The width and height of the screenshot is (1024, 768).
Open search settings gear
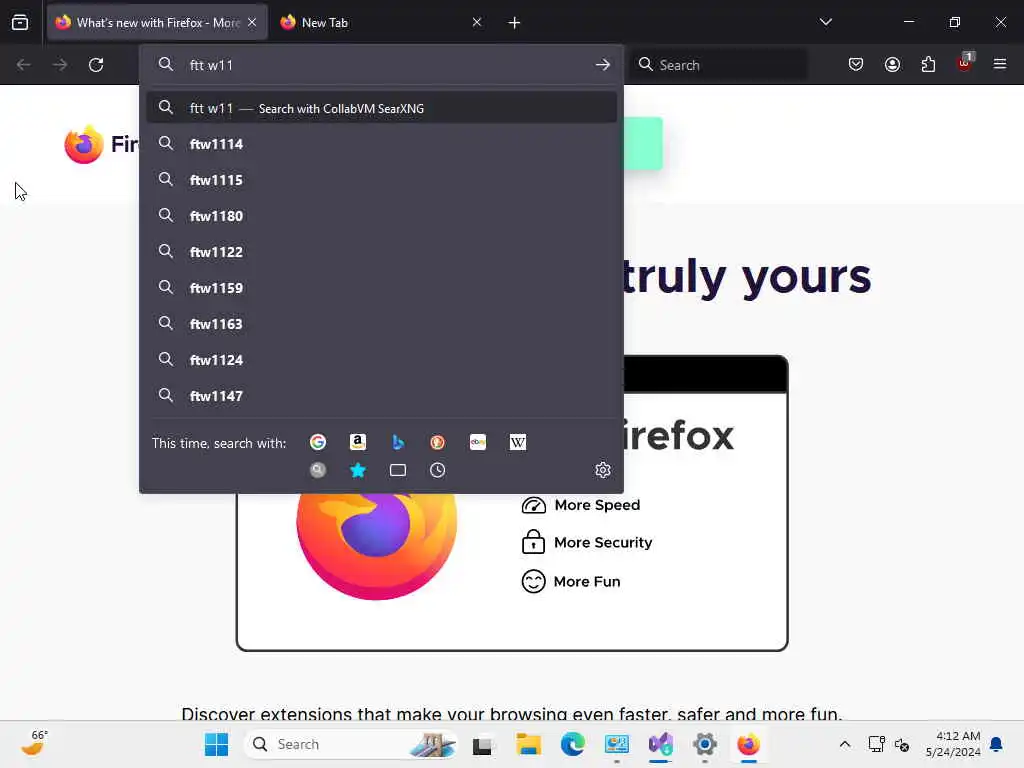[x=603, y=470]
